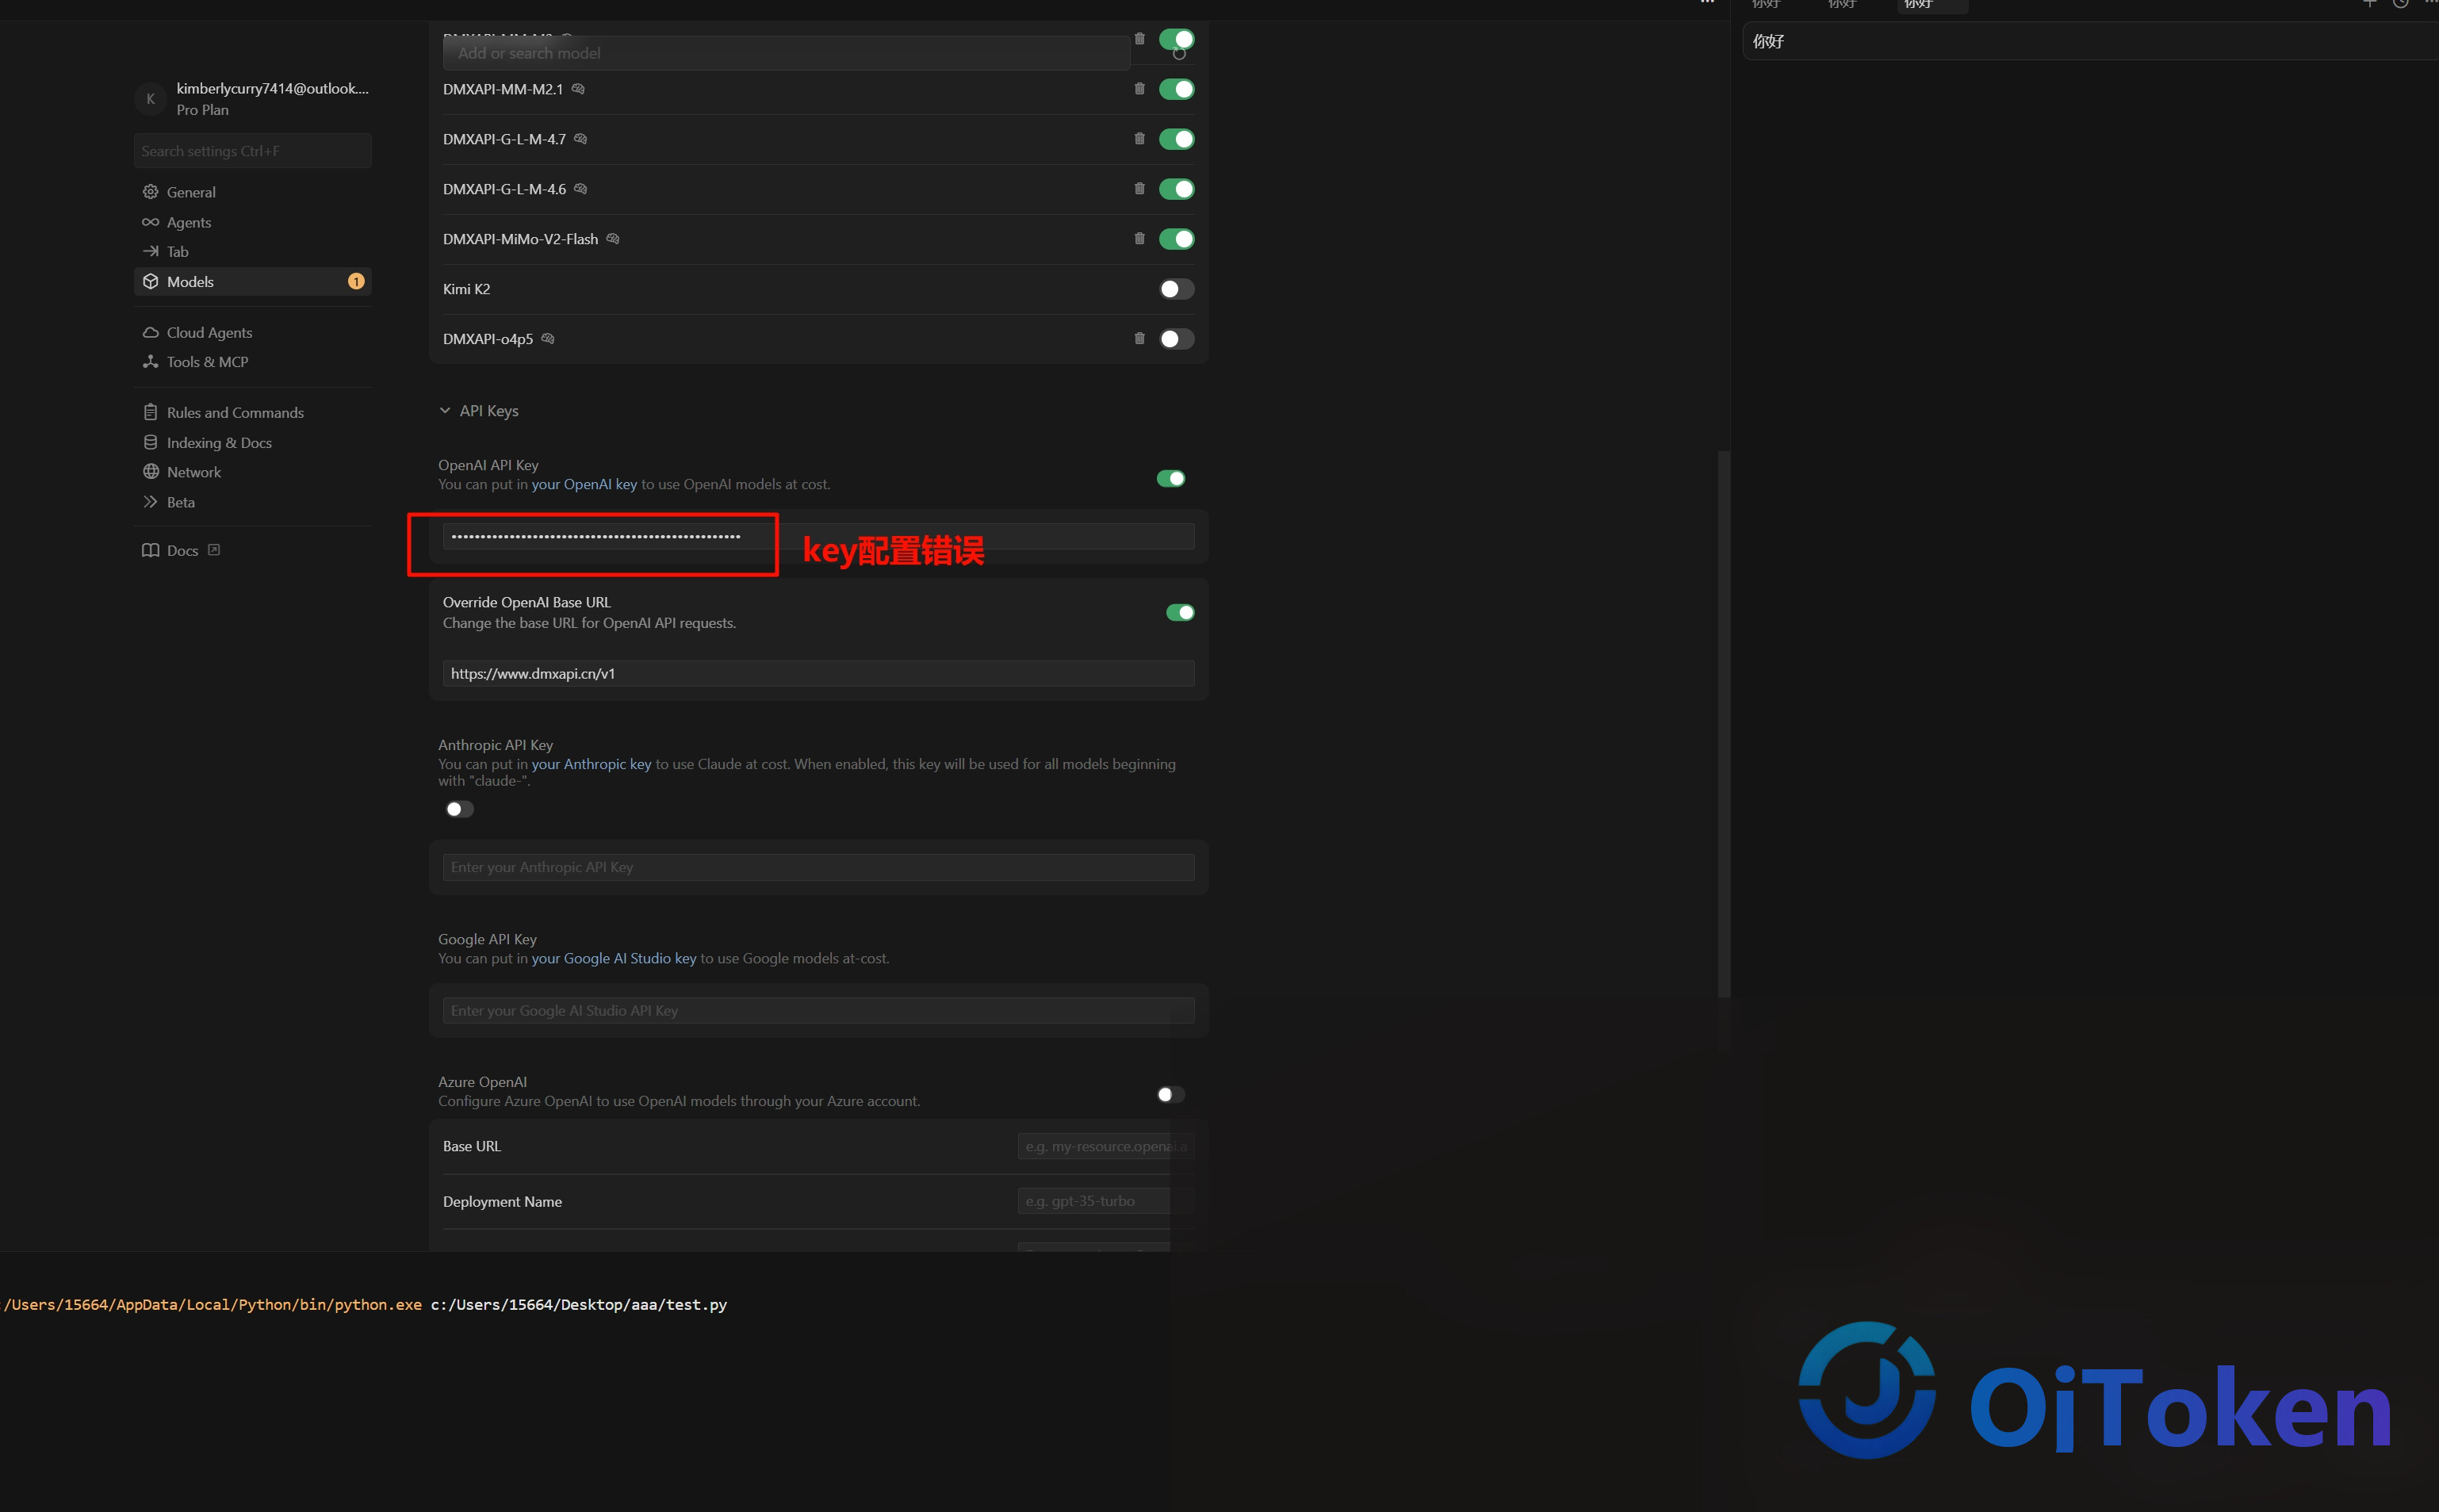Open the 'your Anthropic key' link
Screen dimensions: 2439x1512
(591, 764)
